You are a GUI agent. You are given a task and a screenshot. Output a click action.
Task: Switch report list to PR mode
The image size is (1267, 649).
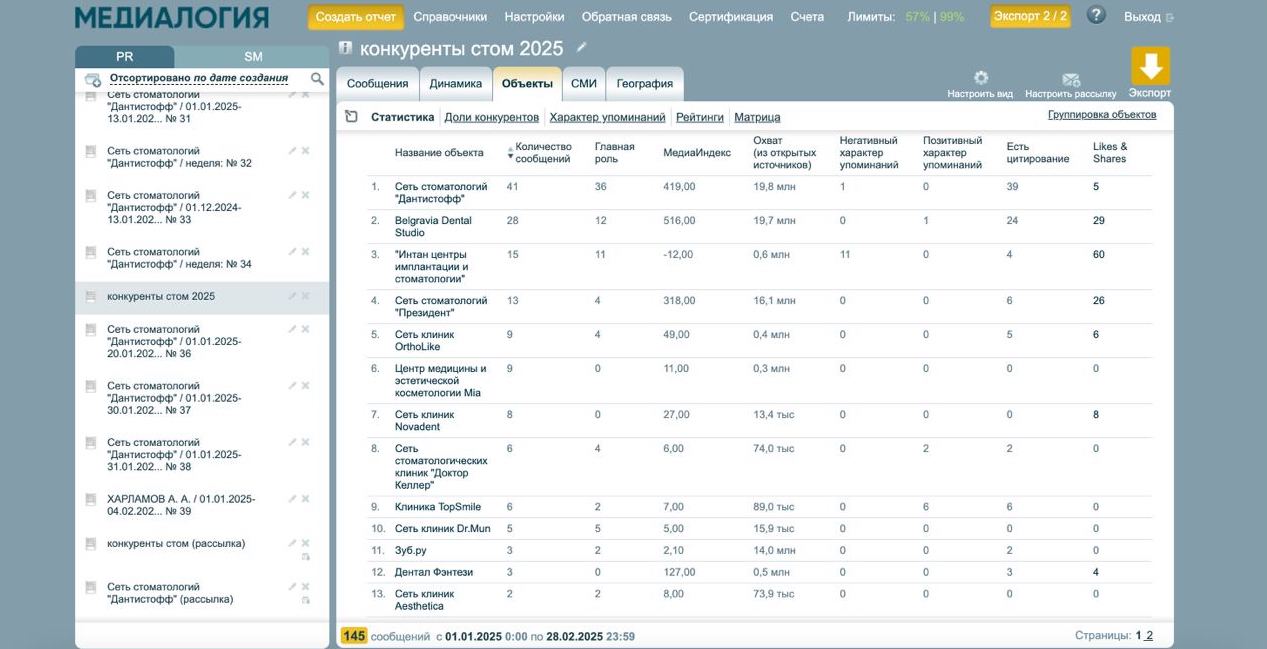124,57
